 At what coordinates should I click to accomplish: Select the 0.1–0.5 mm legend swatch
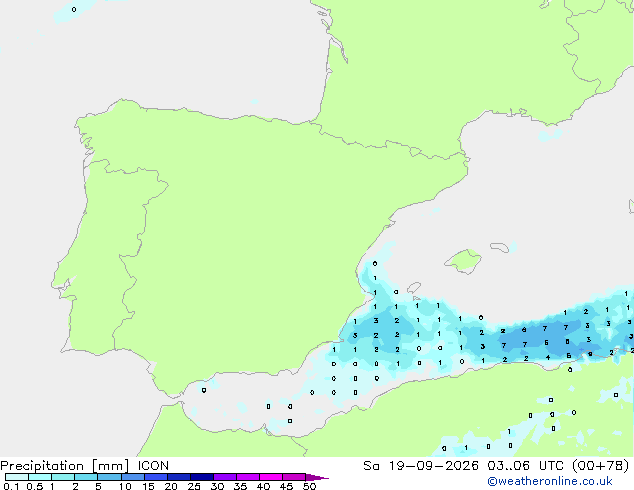point(17,477)
